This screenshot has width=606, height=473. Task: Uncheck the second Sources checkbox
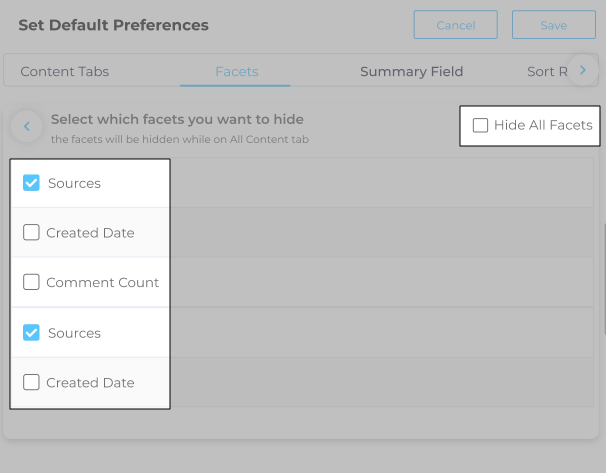tap(31, 333)
